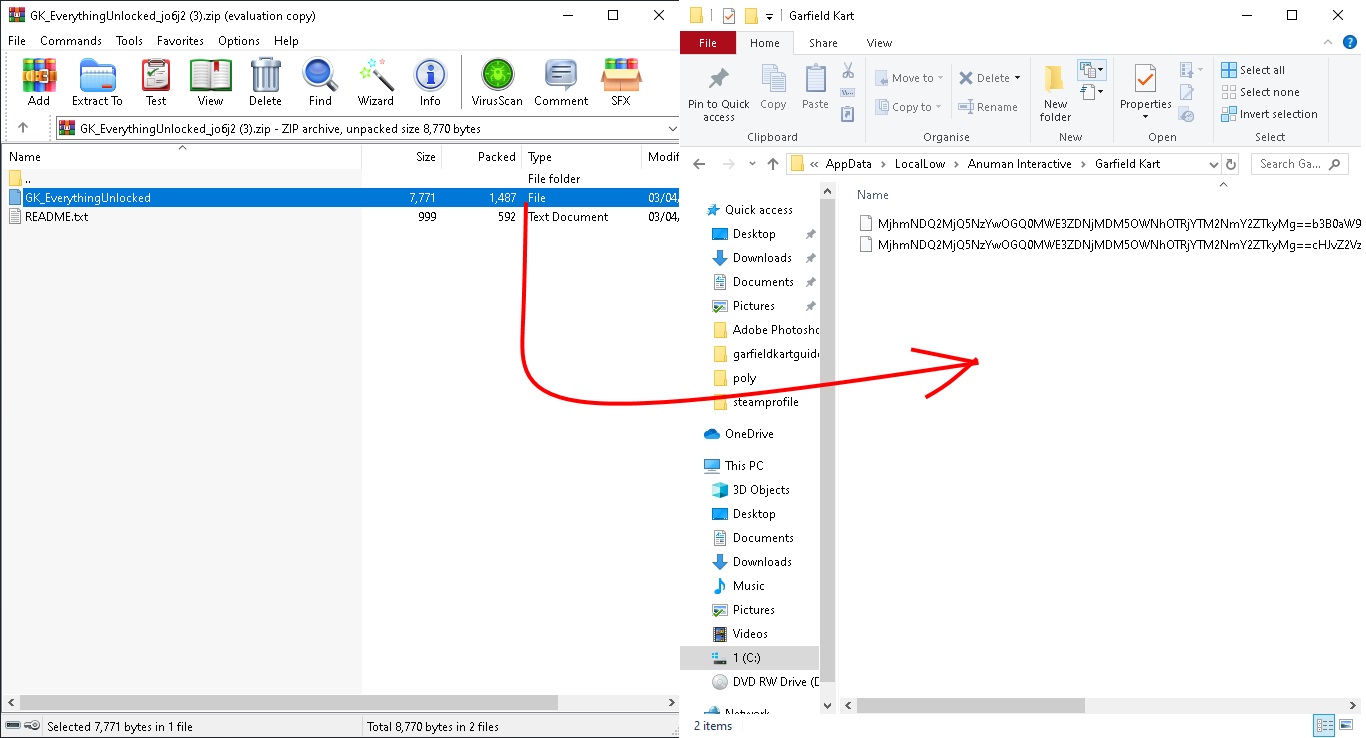Open Explorer address bar history dropdown
Screen dimensions: 1366x738
1214,164
